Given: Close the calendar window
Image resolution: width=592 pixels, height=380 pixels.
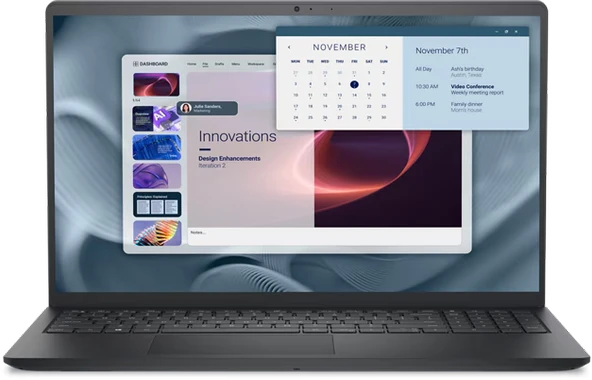Looking at the screenshot, I should (x=516, y=32).
